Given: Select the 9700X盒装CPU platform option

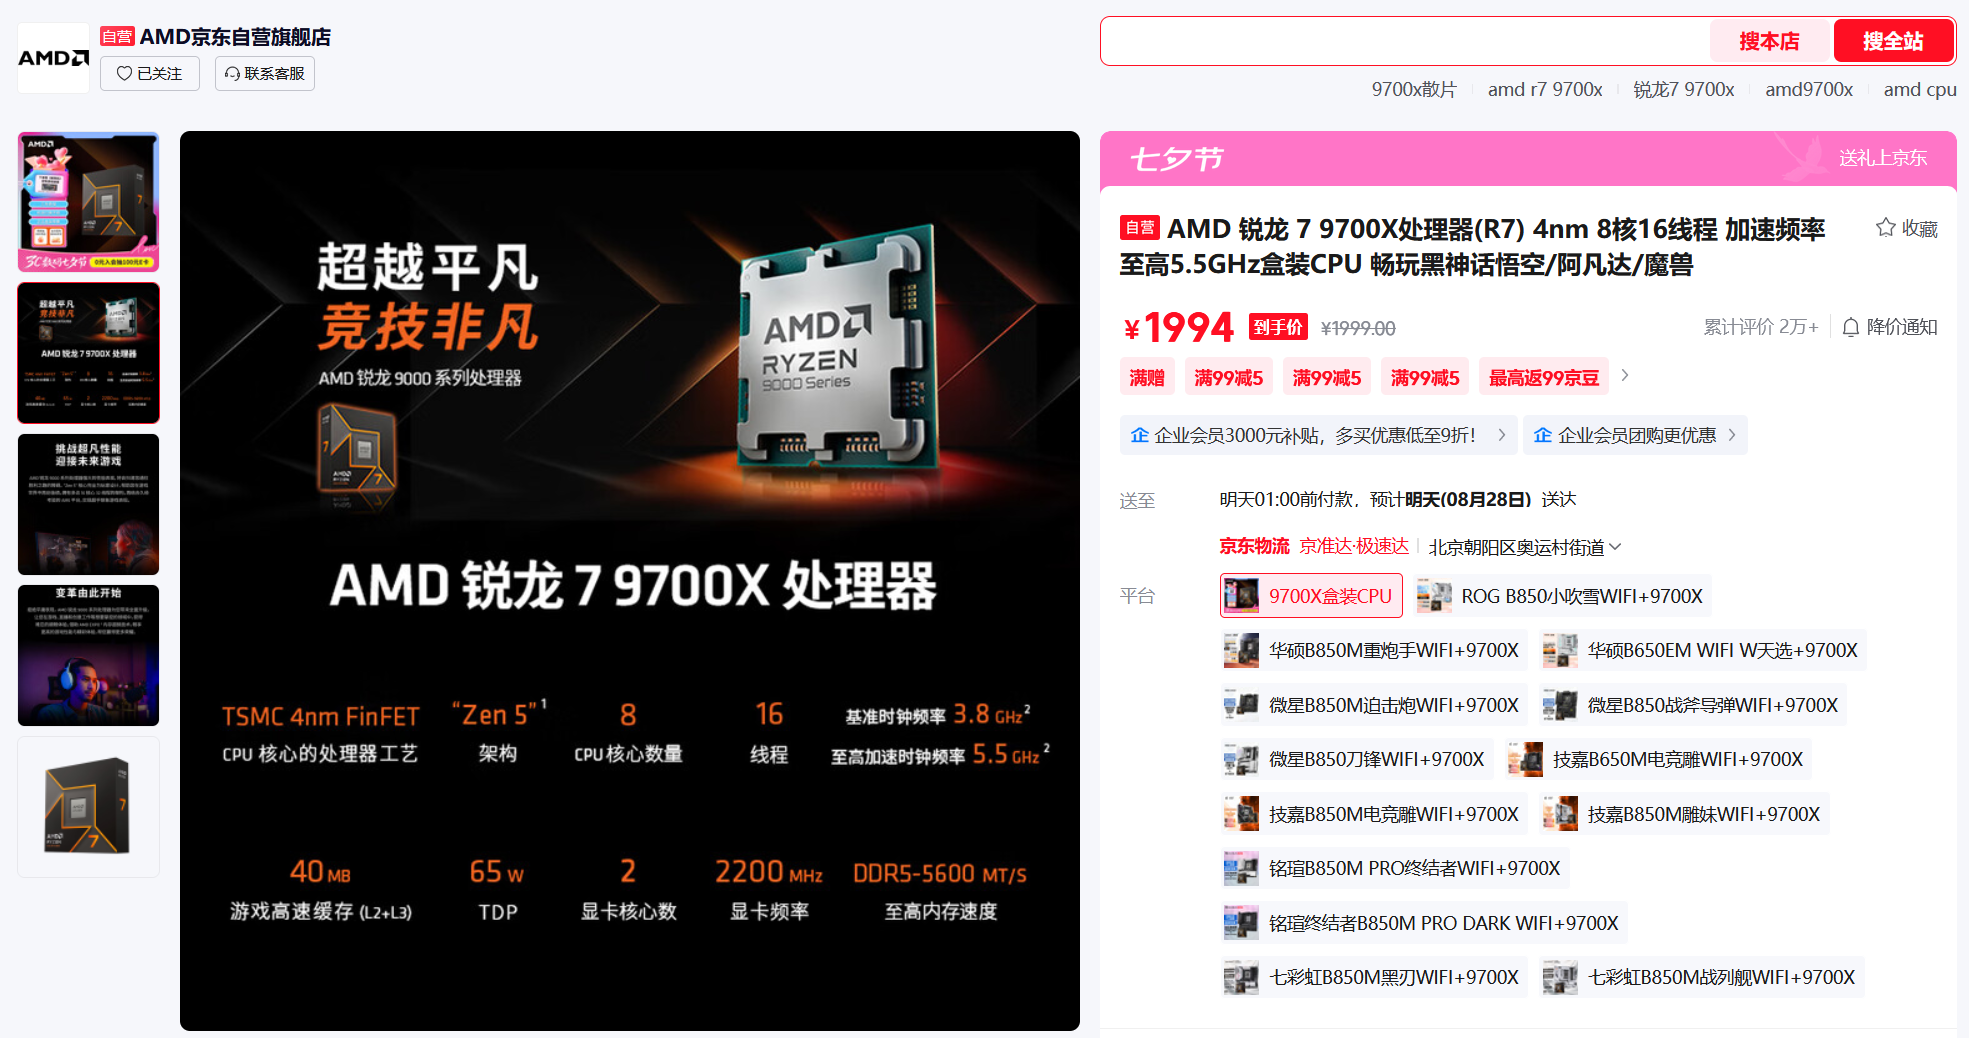Looking at the screenshot, I should coord(1311,596).
